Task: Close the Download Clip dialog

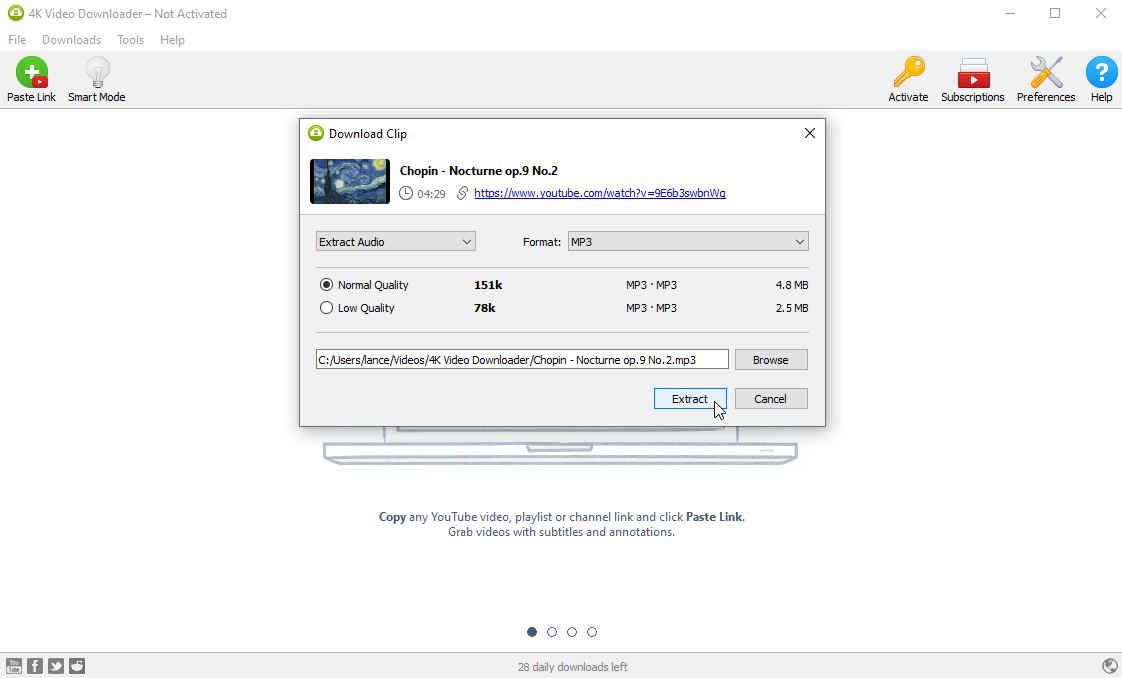Action: 809,133
